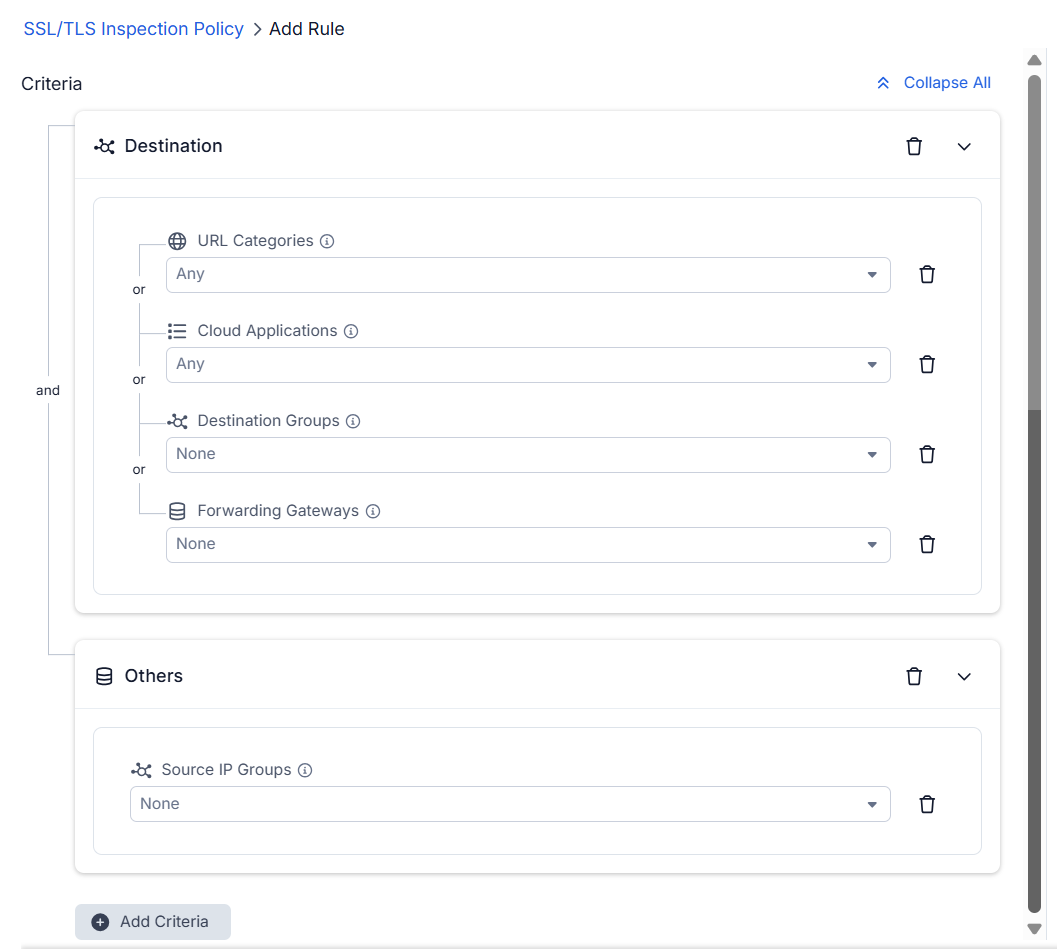1057x949 pixels.
Task: Click the Add Criteria button
Action: click(153, 921)
